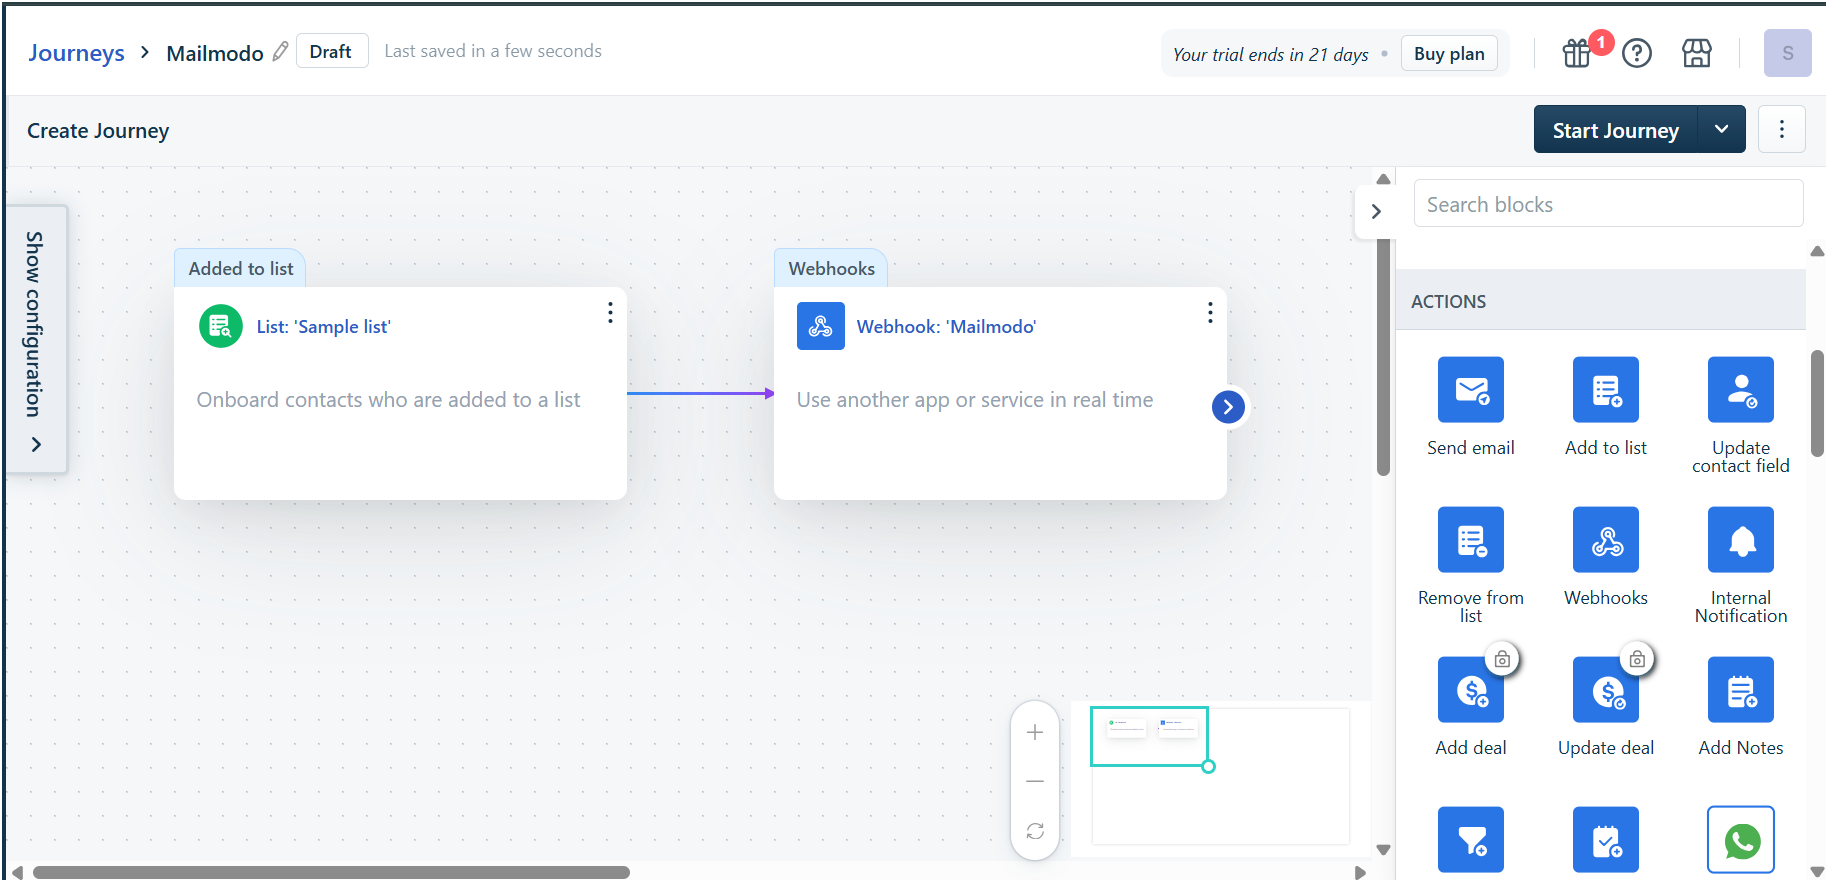Screen dimensions: 1828x882
Task: Expand the Show configuration panel
Action: pos(36,340)
